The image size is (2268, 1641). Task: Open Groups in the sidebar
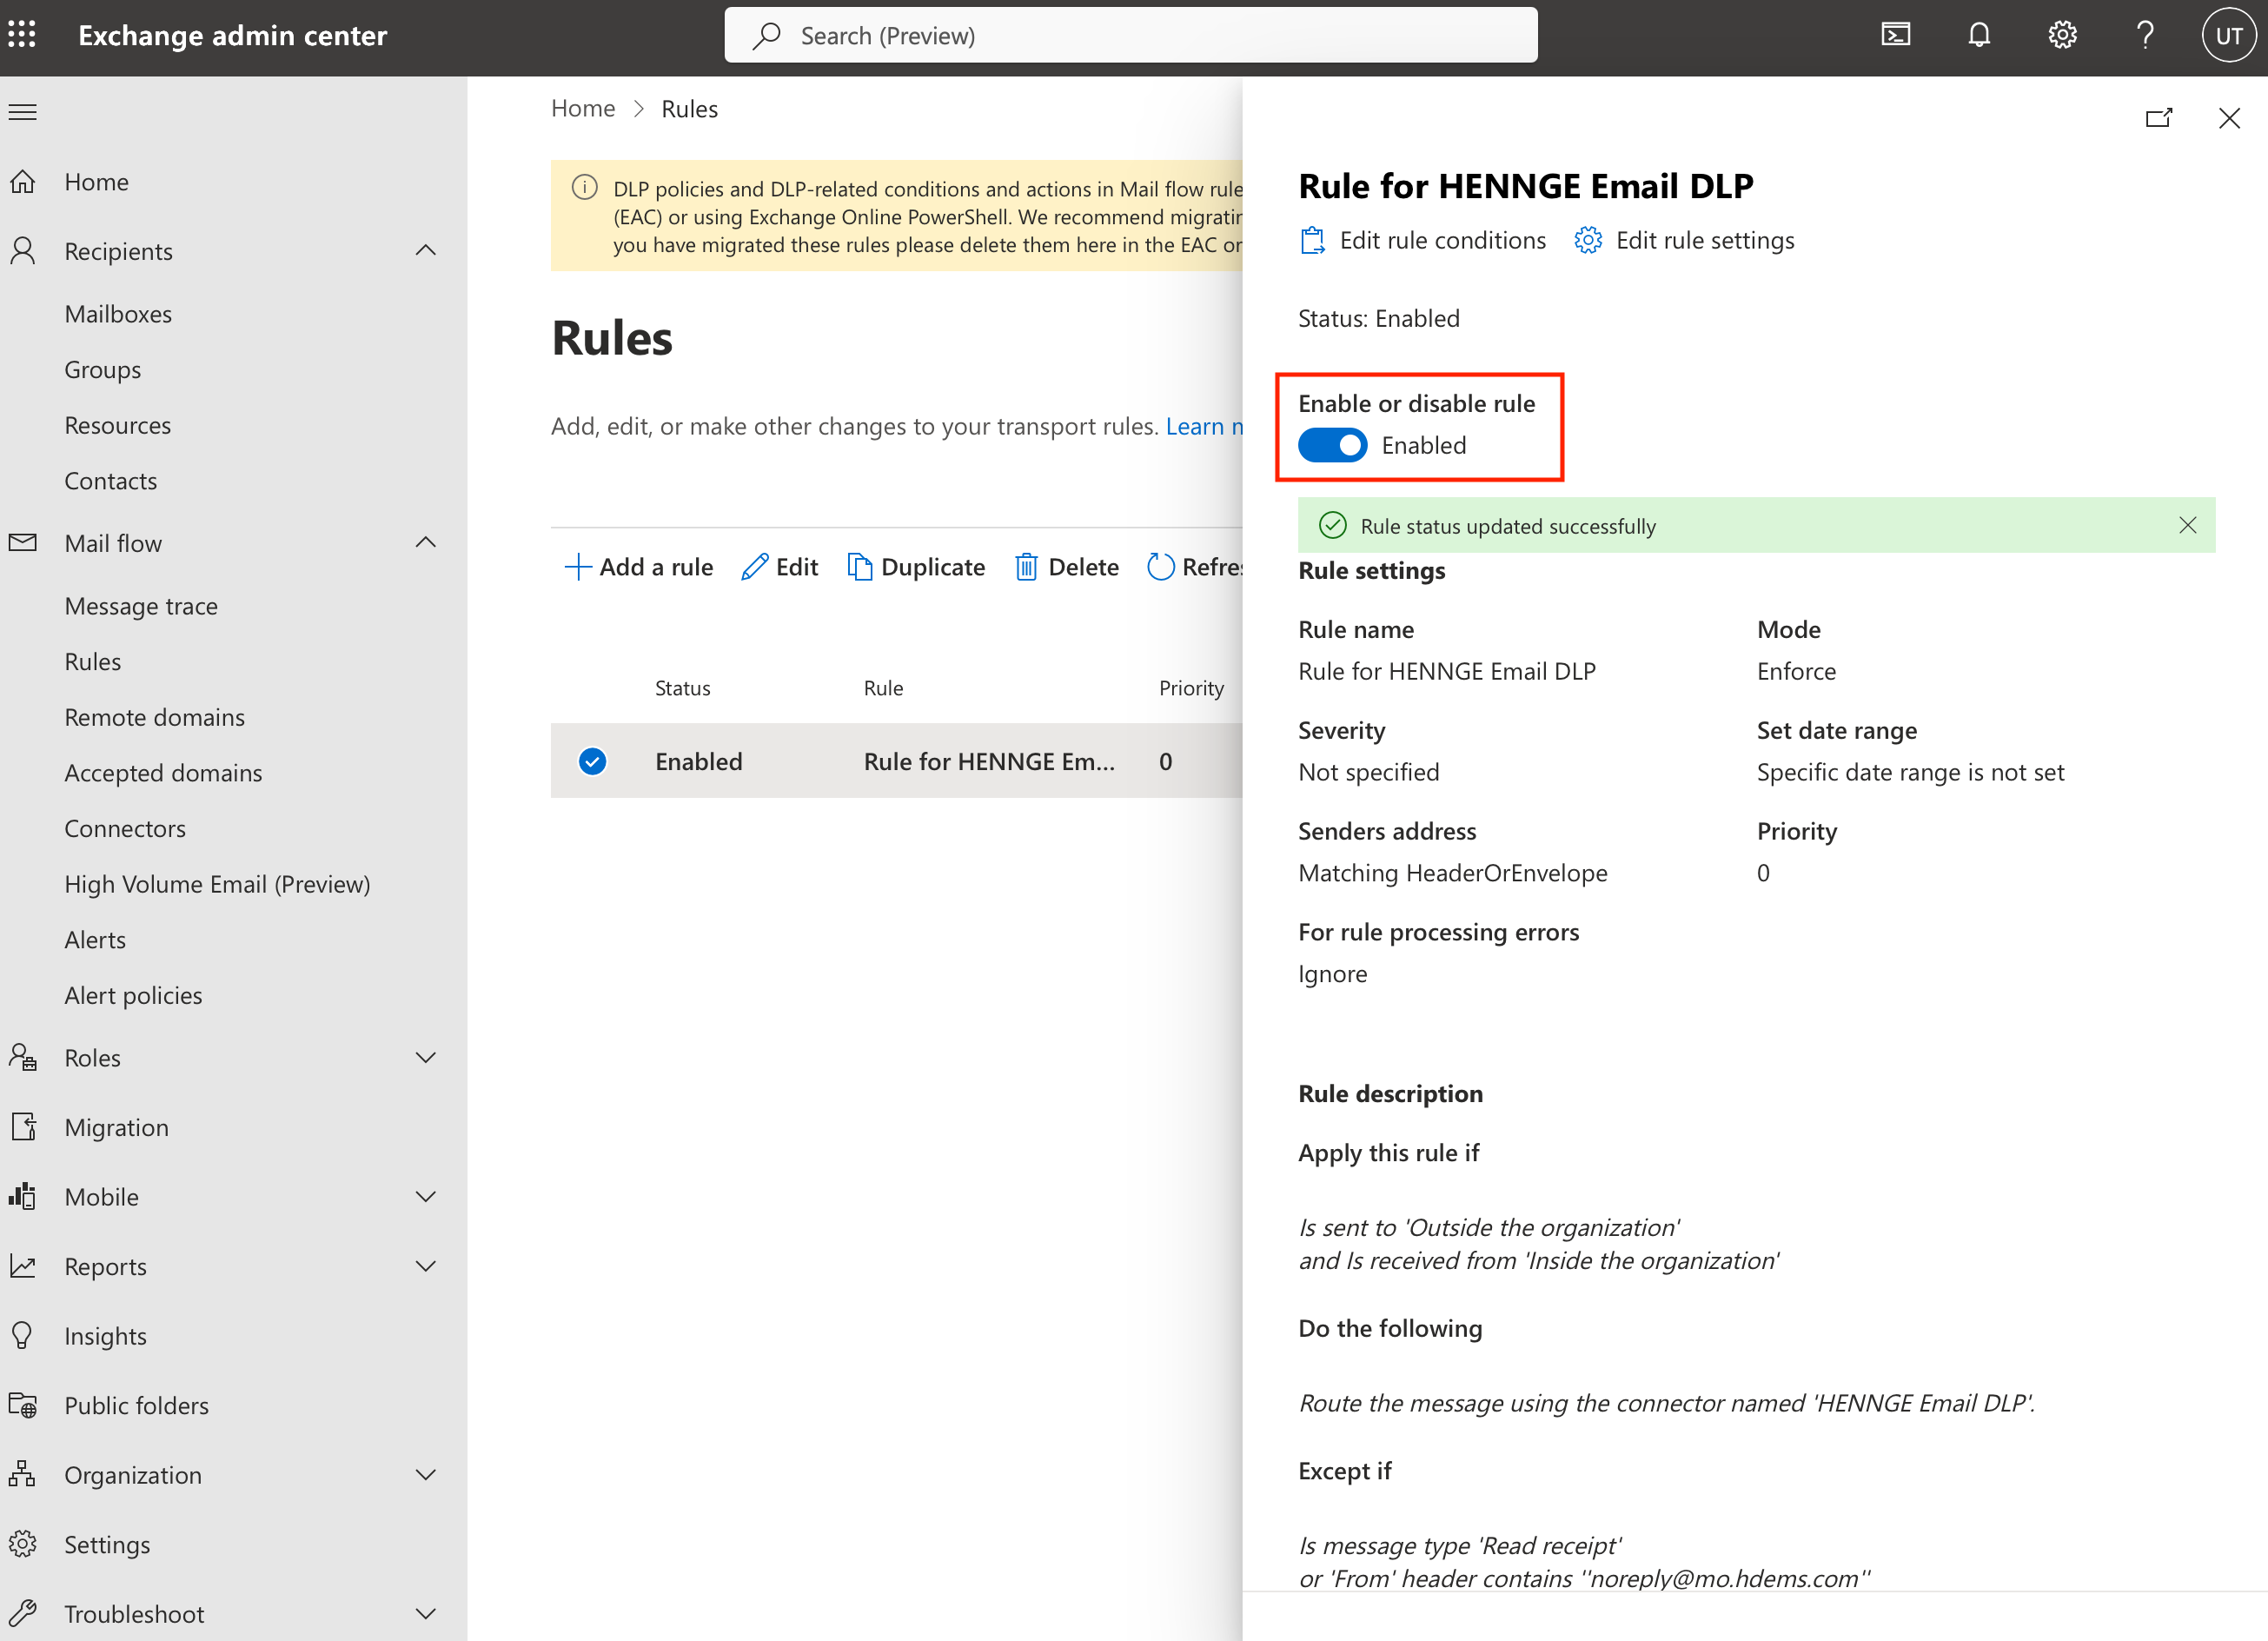[x=102, y=370]
